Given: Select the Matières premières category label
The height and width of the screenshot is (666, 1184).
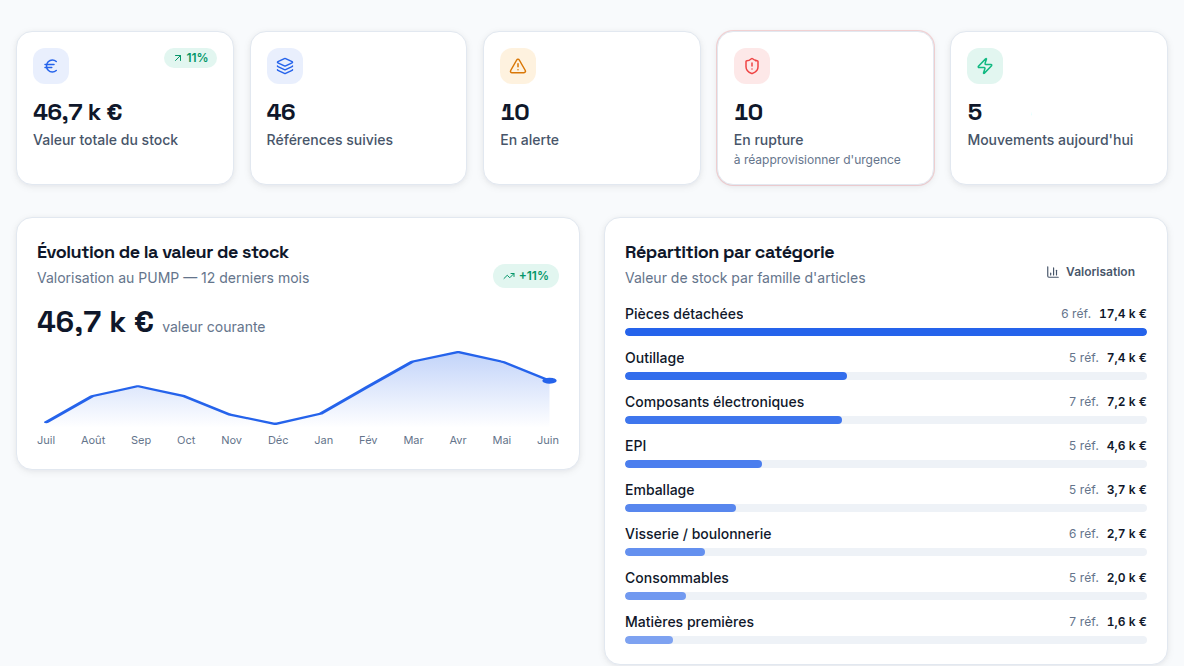Looking at the screenshot, I should [689, 622].
